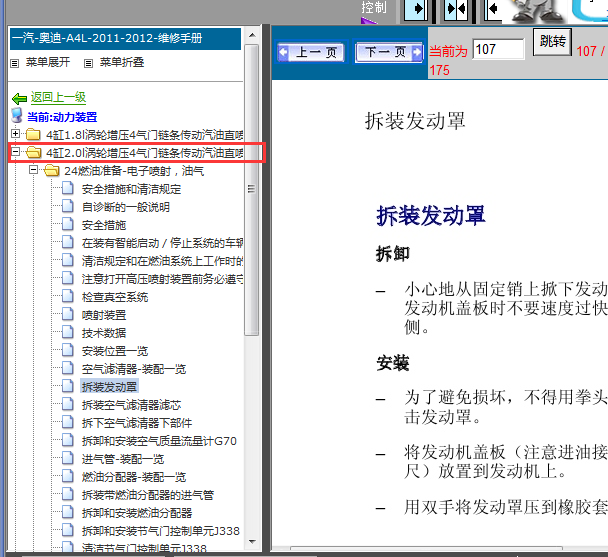Click the tree panel scroll-down arrow
Viewport: 608px width, 557px height.
tap(252, 542)
